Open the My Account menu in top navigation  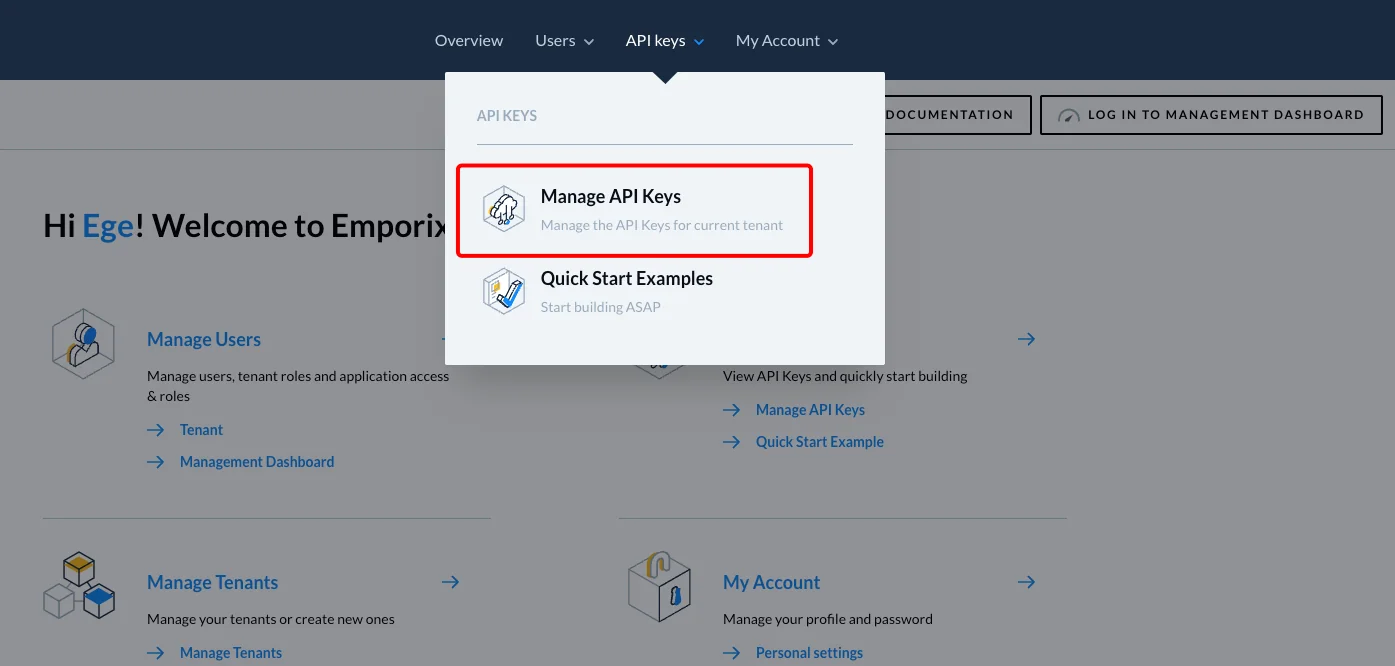pos(787,41)
